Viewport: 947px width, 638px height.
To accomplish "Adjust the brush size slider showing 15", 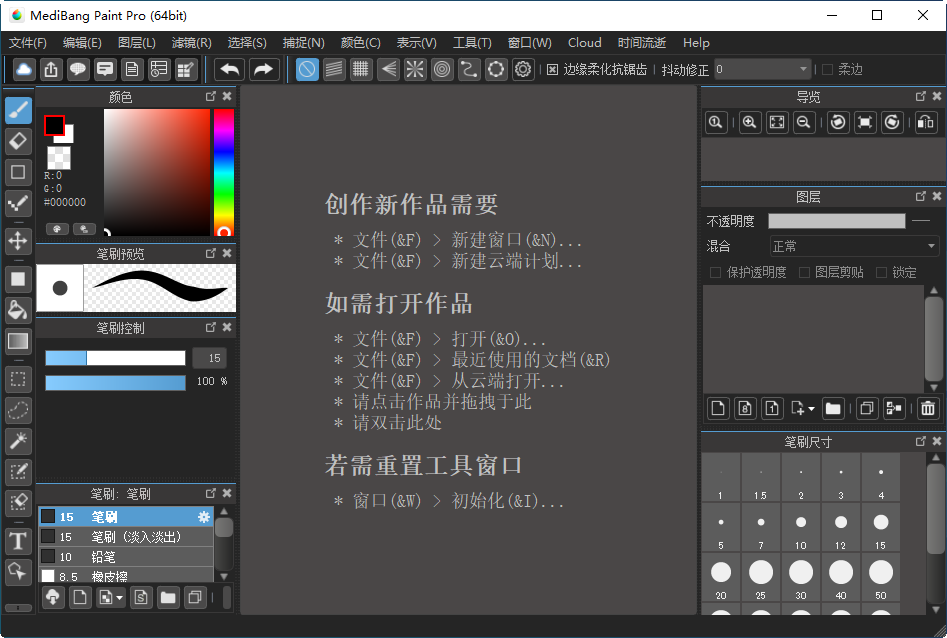I will 115,358.
